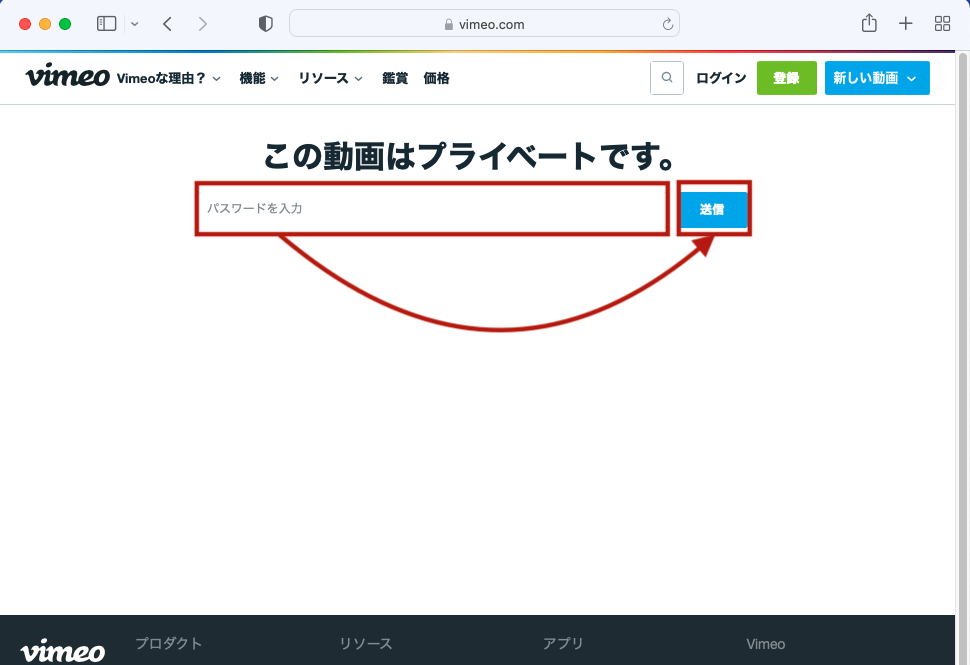
Task: Open the 価格 nav item
Action: pos(436,79)
